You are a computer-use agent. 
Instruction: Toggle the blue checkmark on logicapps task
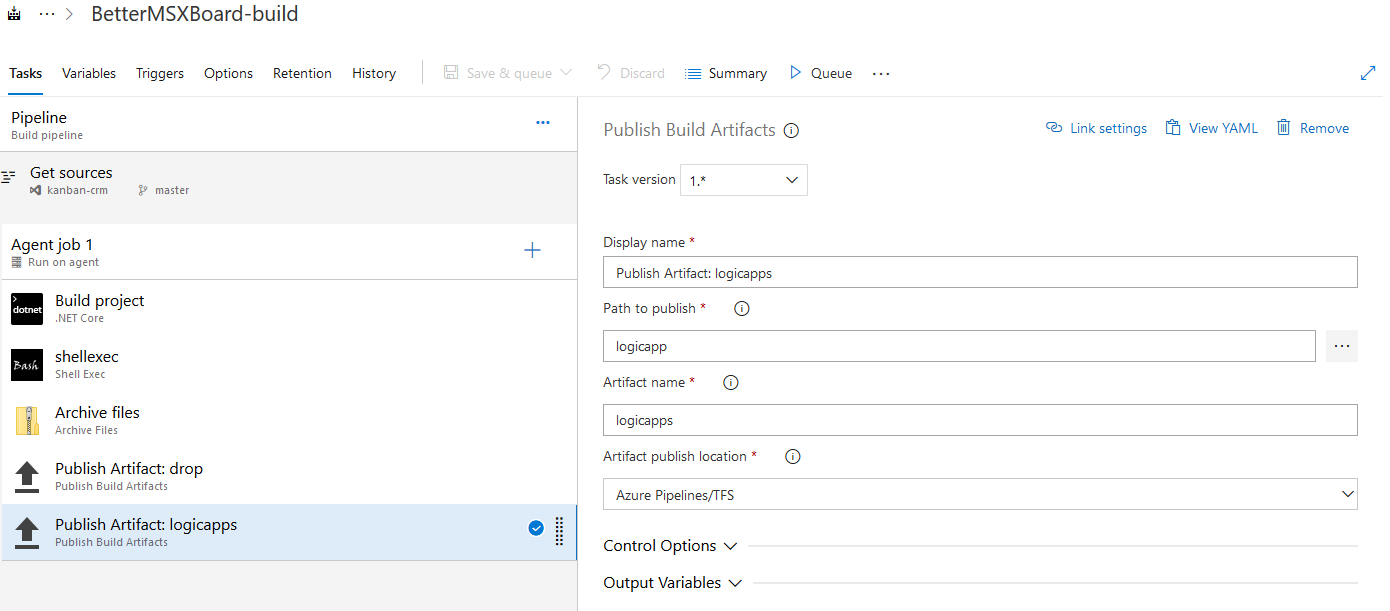536,528
